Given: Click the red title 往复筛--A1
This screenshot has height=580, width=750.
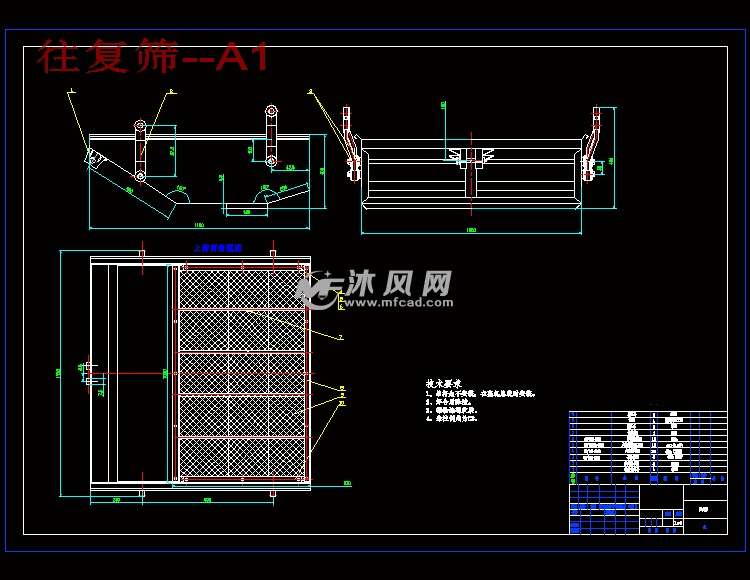Looking at the screenshot, I should [153, 57].
